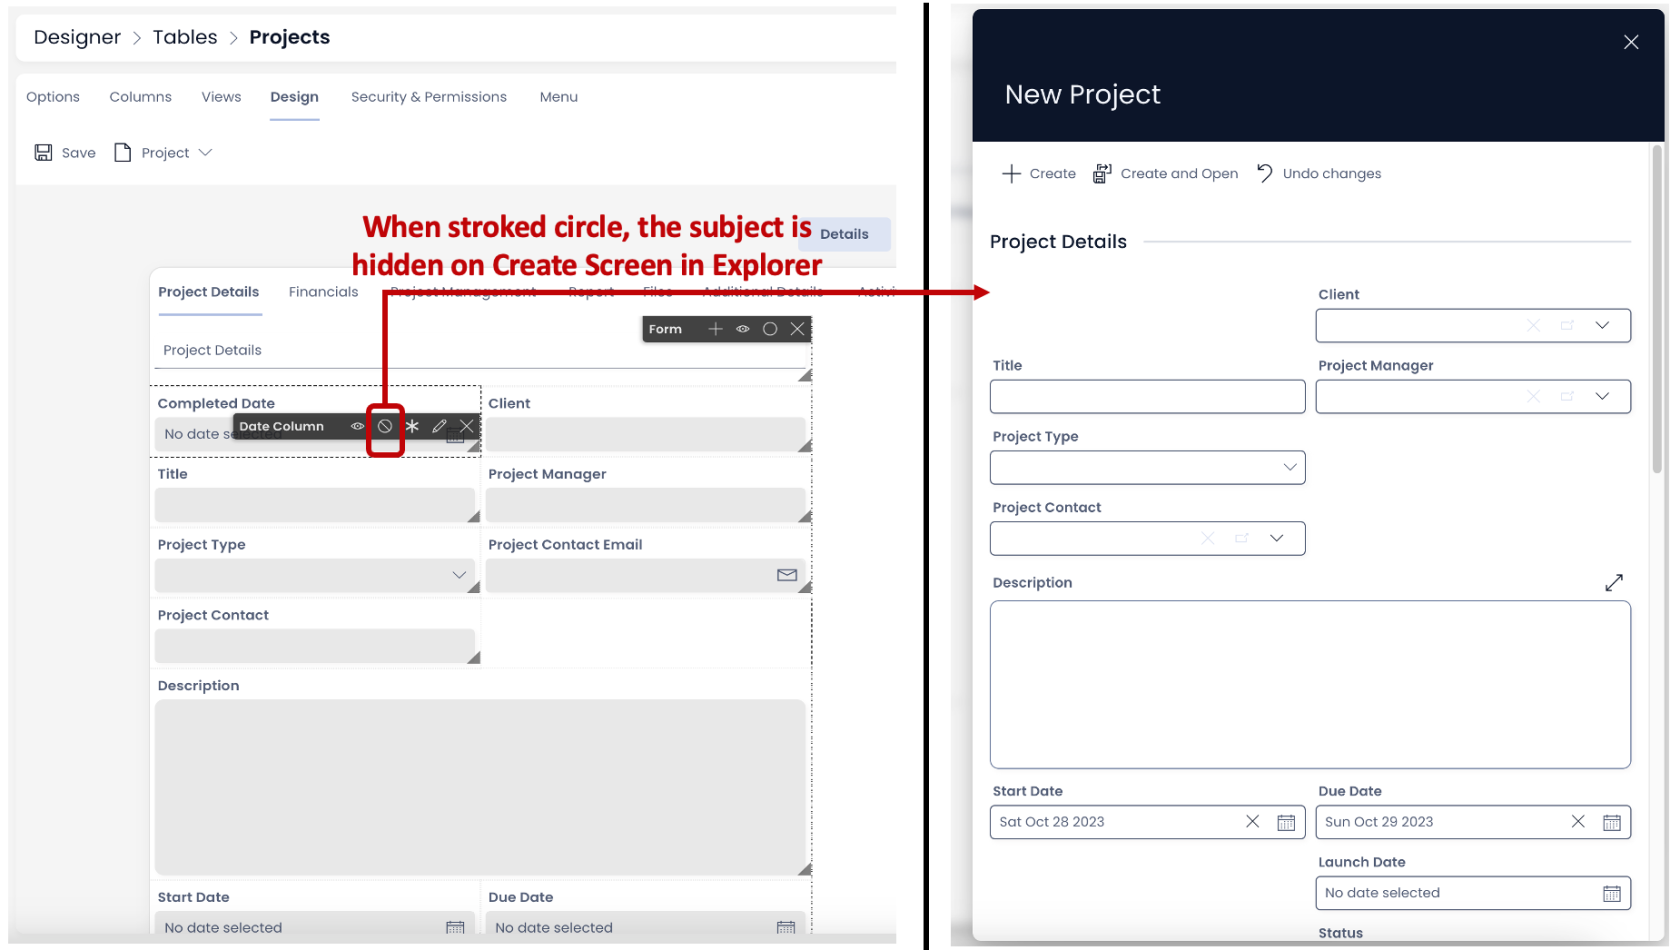Click Create and Open button
Viewport: 1680px width, 950px height.
tap(1165, 173)
